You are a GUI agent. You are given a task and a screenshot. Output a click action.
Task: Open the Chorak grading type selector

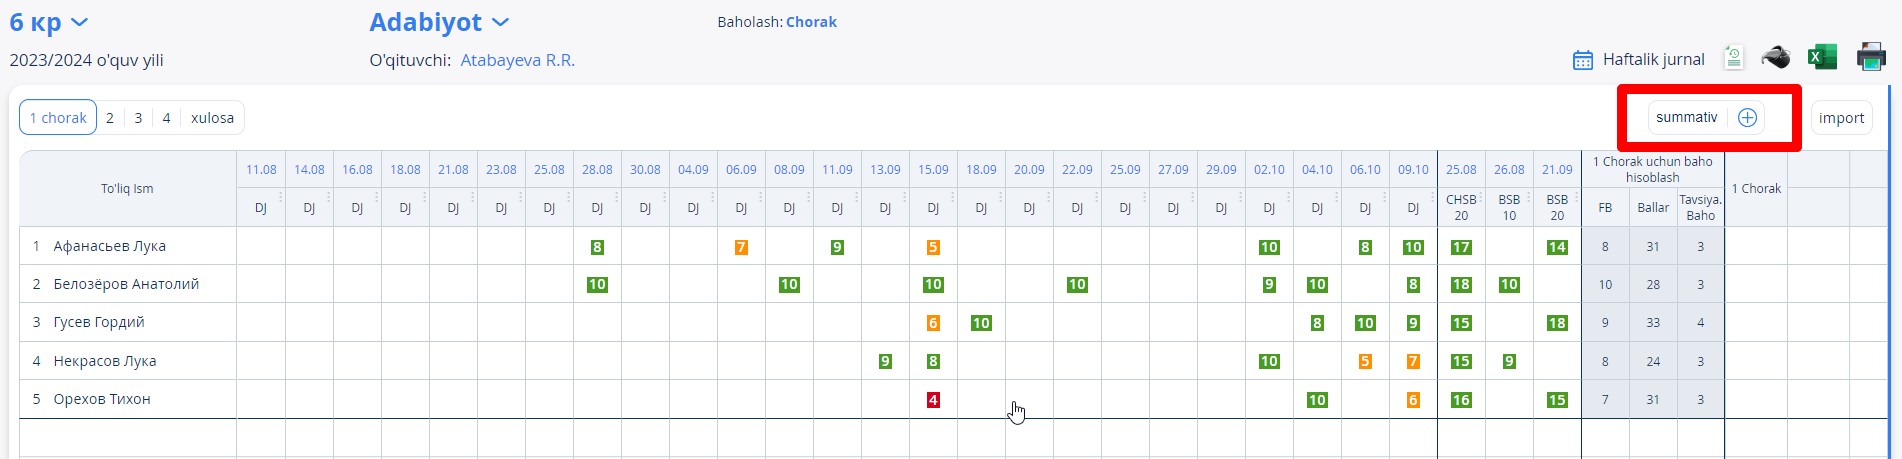(811, 22)
